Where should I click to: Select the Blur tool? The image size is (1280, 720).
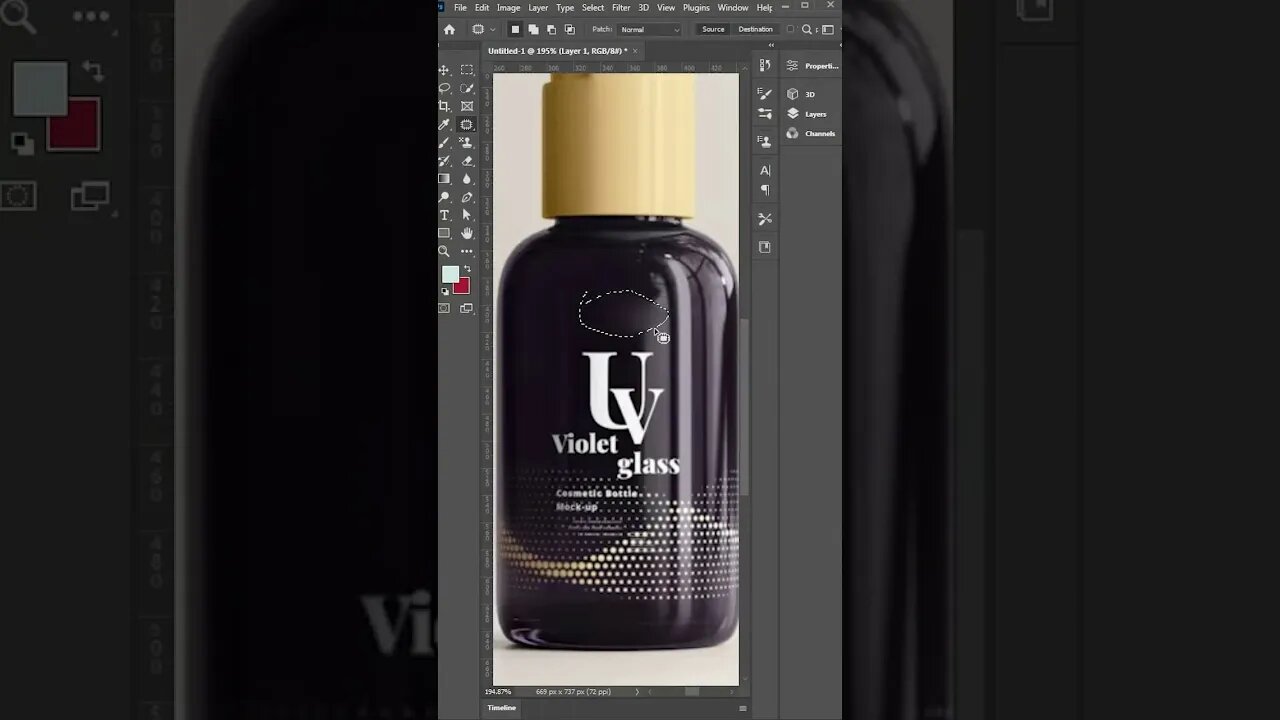click(467, 179)
